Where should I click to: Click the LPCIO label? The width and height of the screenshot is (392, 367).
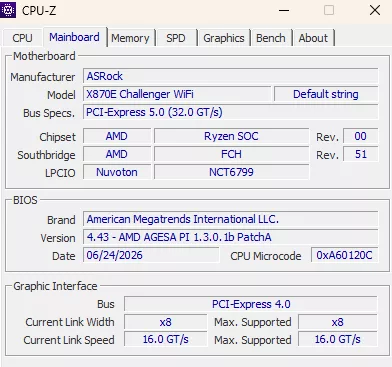pyautogui.click(x=60, y=173)
